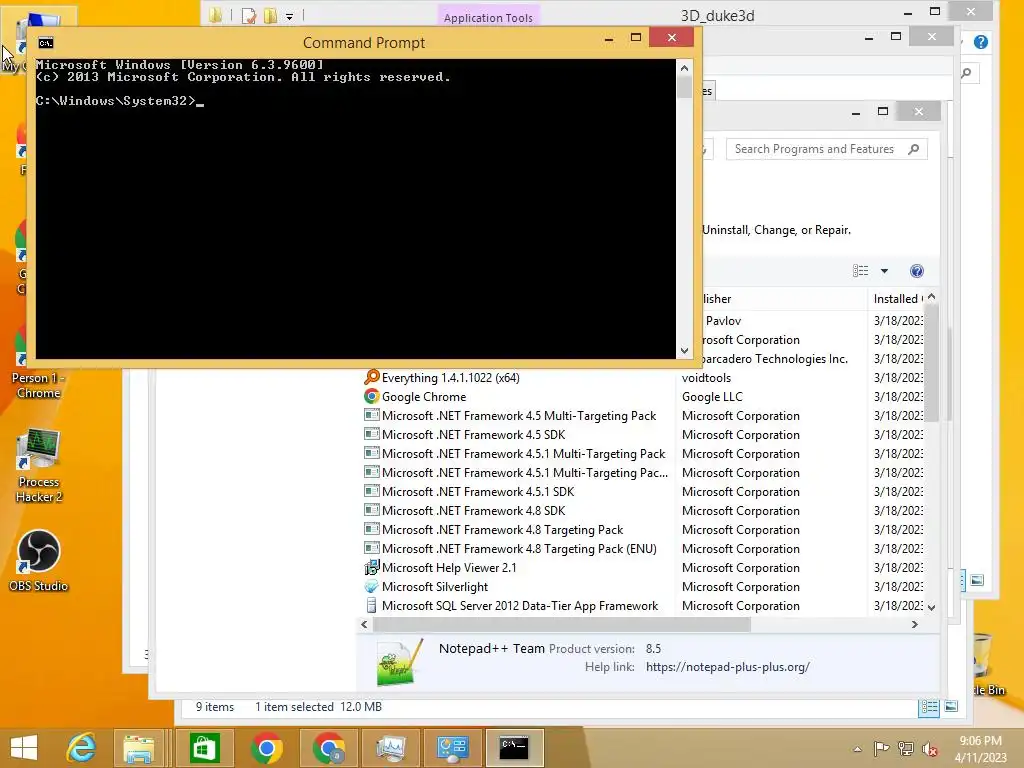Select the Microsoft Silverlight entry
1024x768 pixels.
point(435,586)
